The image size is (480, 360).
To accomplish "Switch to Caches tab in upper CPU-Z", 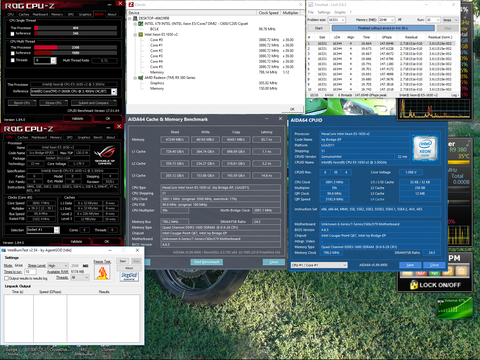I will coord(24,14).
